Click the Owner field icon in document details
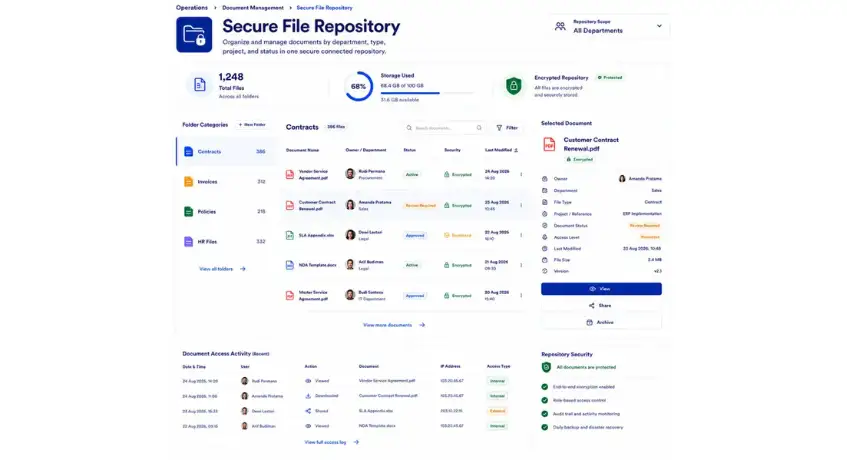Viewport: 847px width, 460px height. [544, 179]
